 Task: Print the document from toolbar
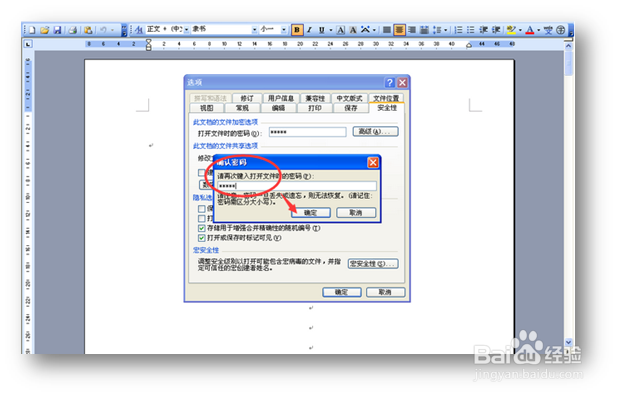coord(72,30)
